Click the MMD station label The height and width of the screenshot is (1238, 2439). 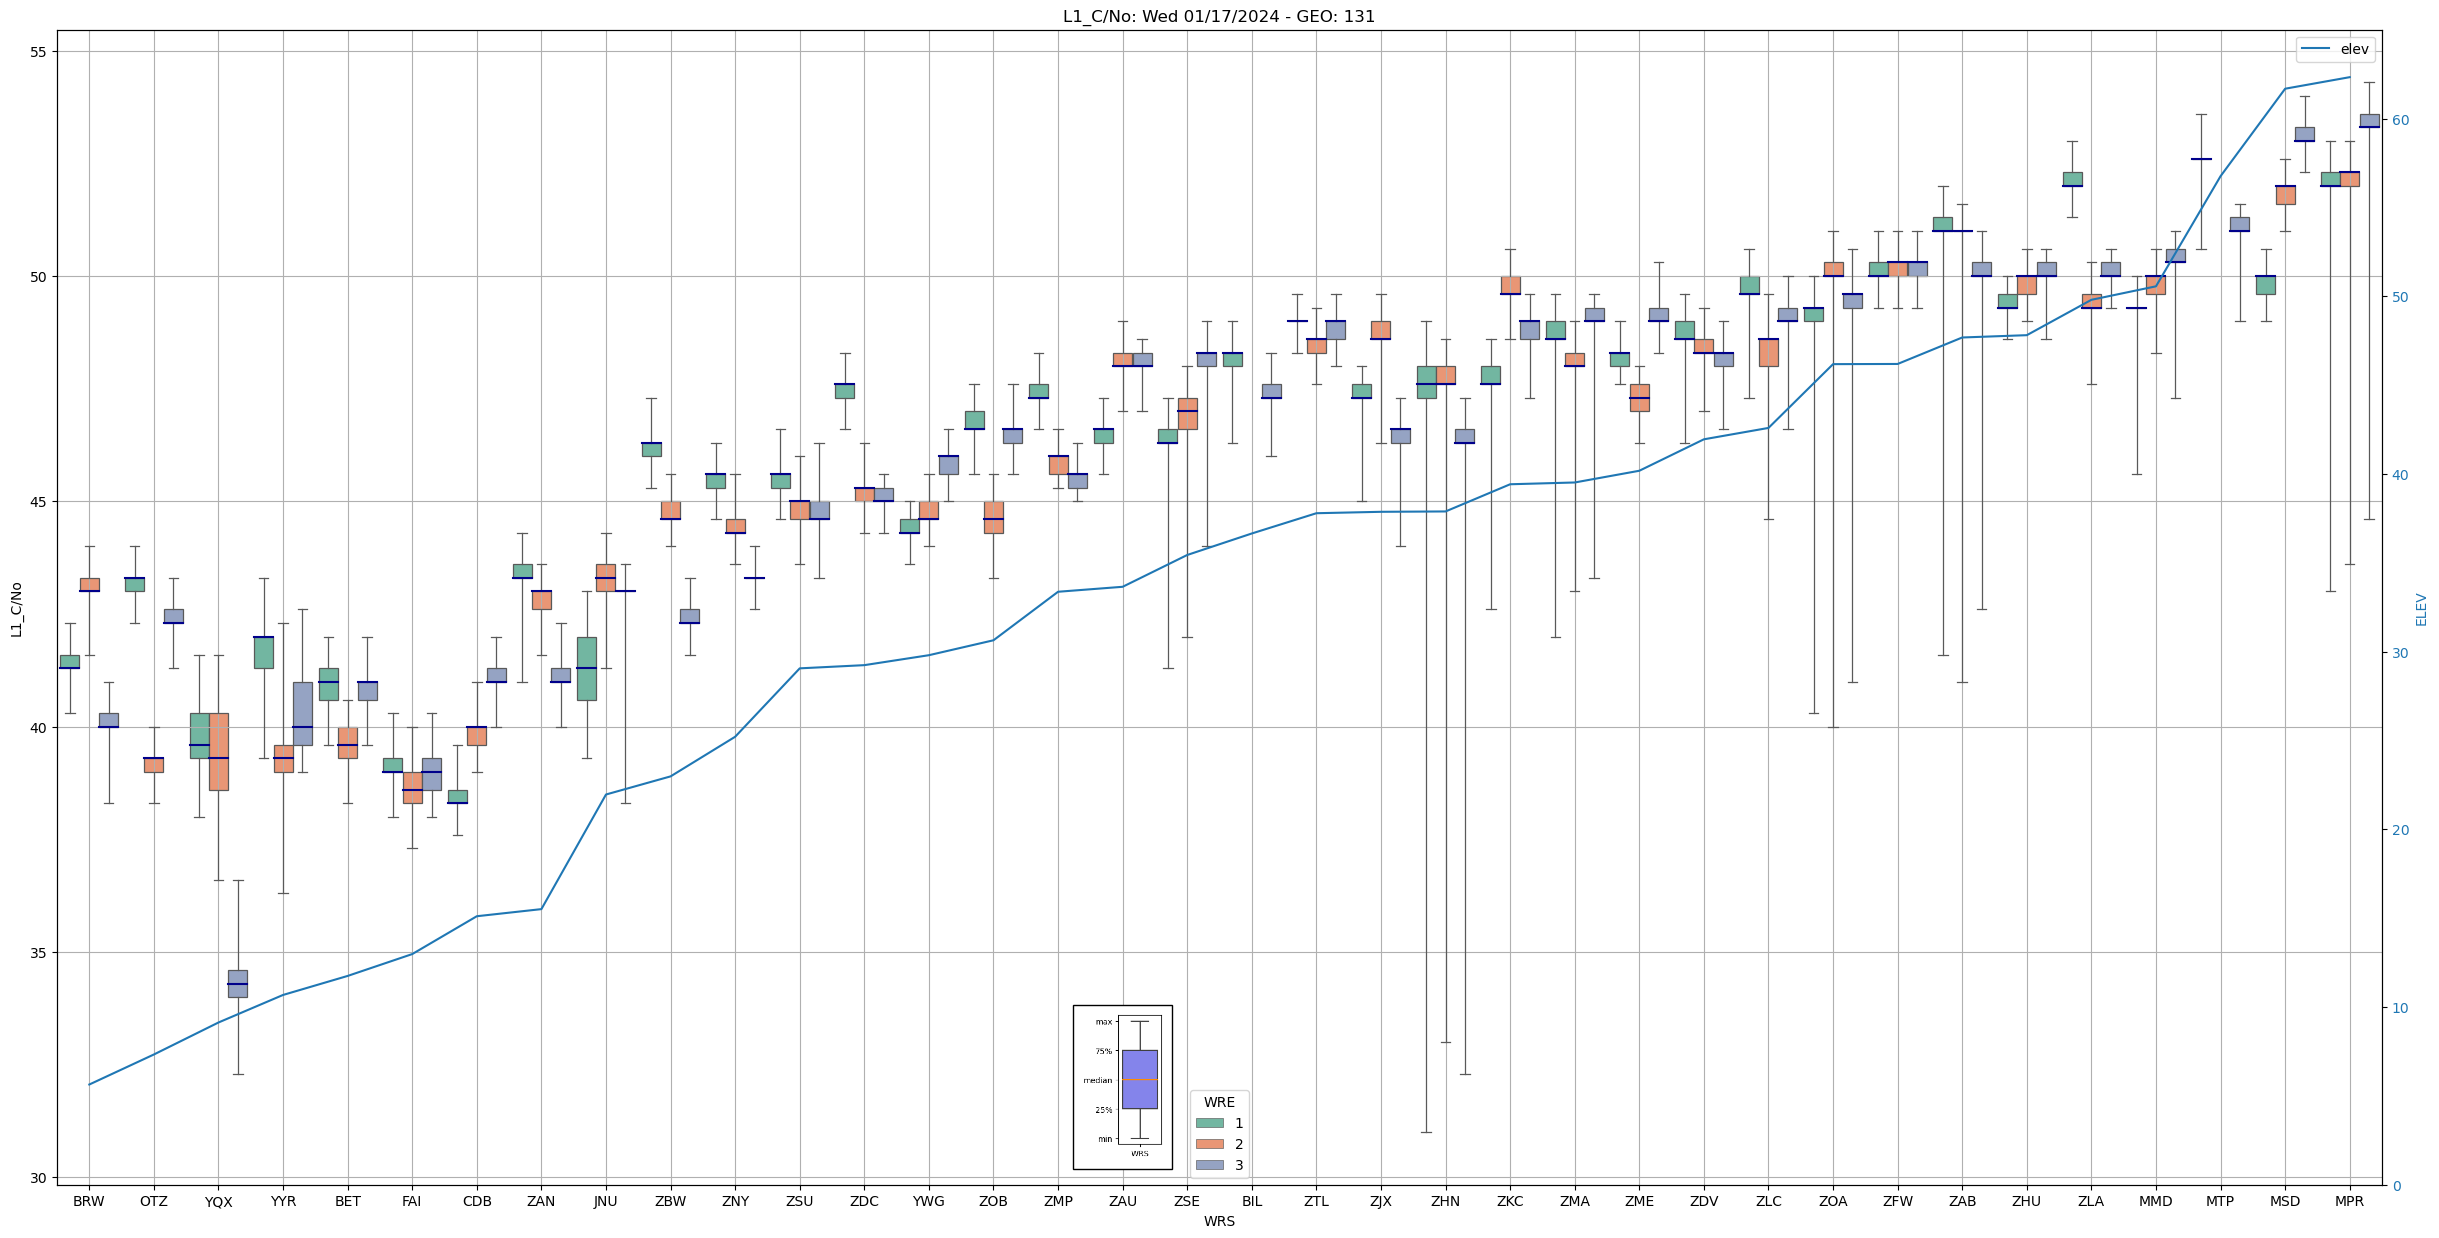click(2156, 1201)
